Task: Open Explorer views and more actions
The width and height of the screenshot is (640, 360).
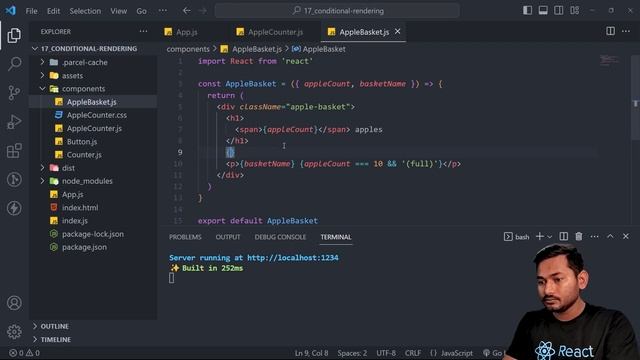Action: click(143, 31)
